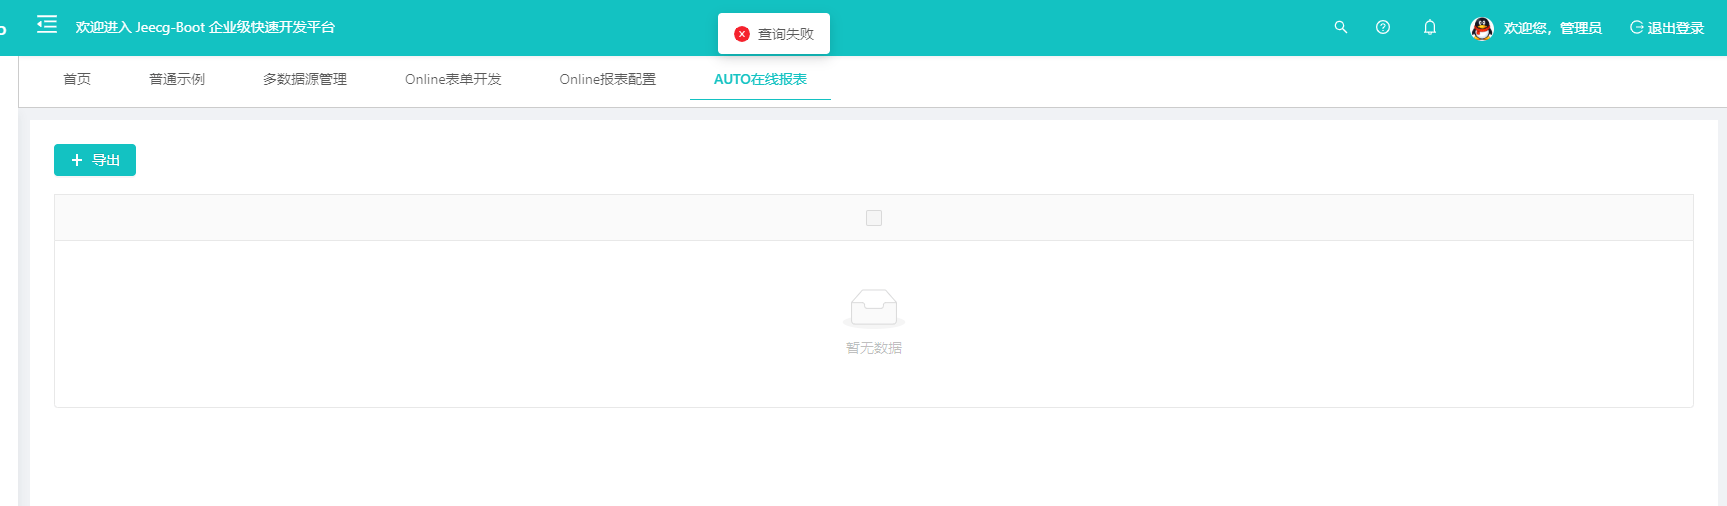Image resolution: width=1727 pixels, height=506 pixels.
Task: Click the Jeecg-Boot welcome header title
Action: tap(205, 28)
